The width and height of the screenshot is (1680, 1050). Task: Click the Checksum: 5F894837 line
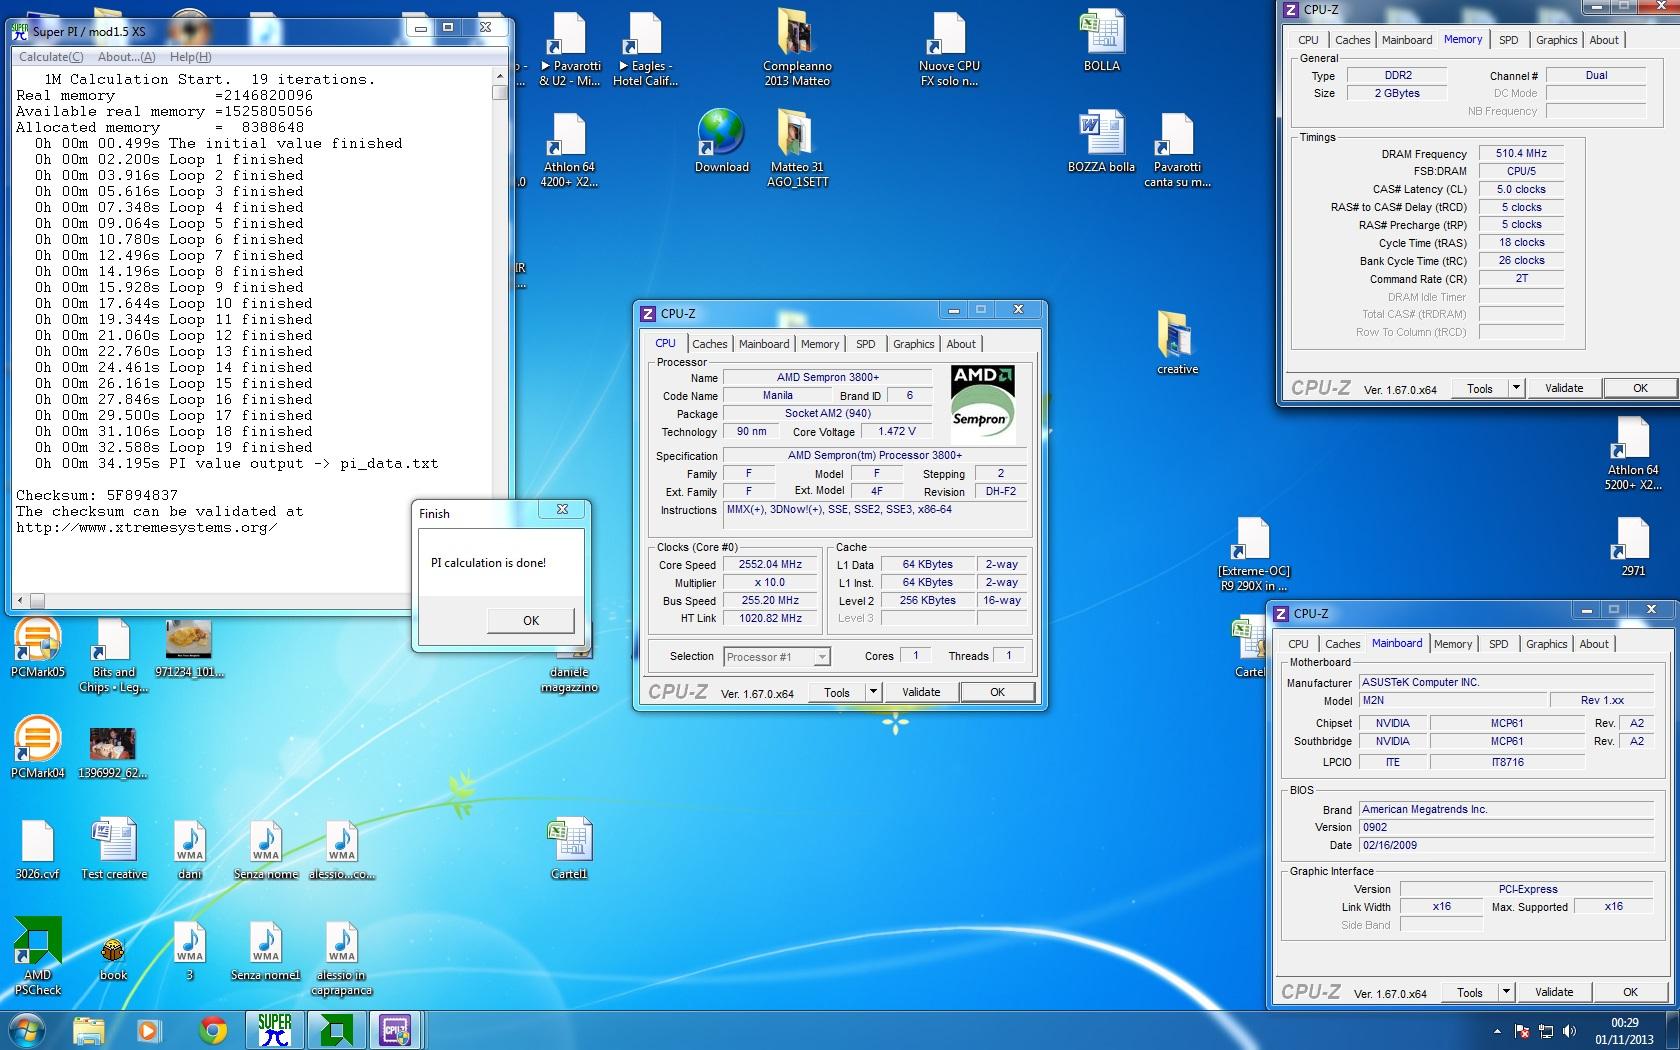point(97,495)
